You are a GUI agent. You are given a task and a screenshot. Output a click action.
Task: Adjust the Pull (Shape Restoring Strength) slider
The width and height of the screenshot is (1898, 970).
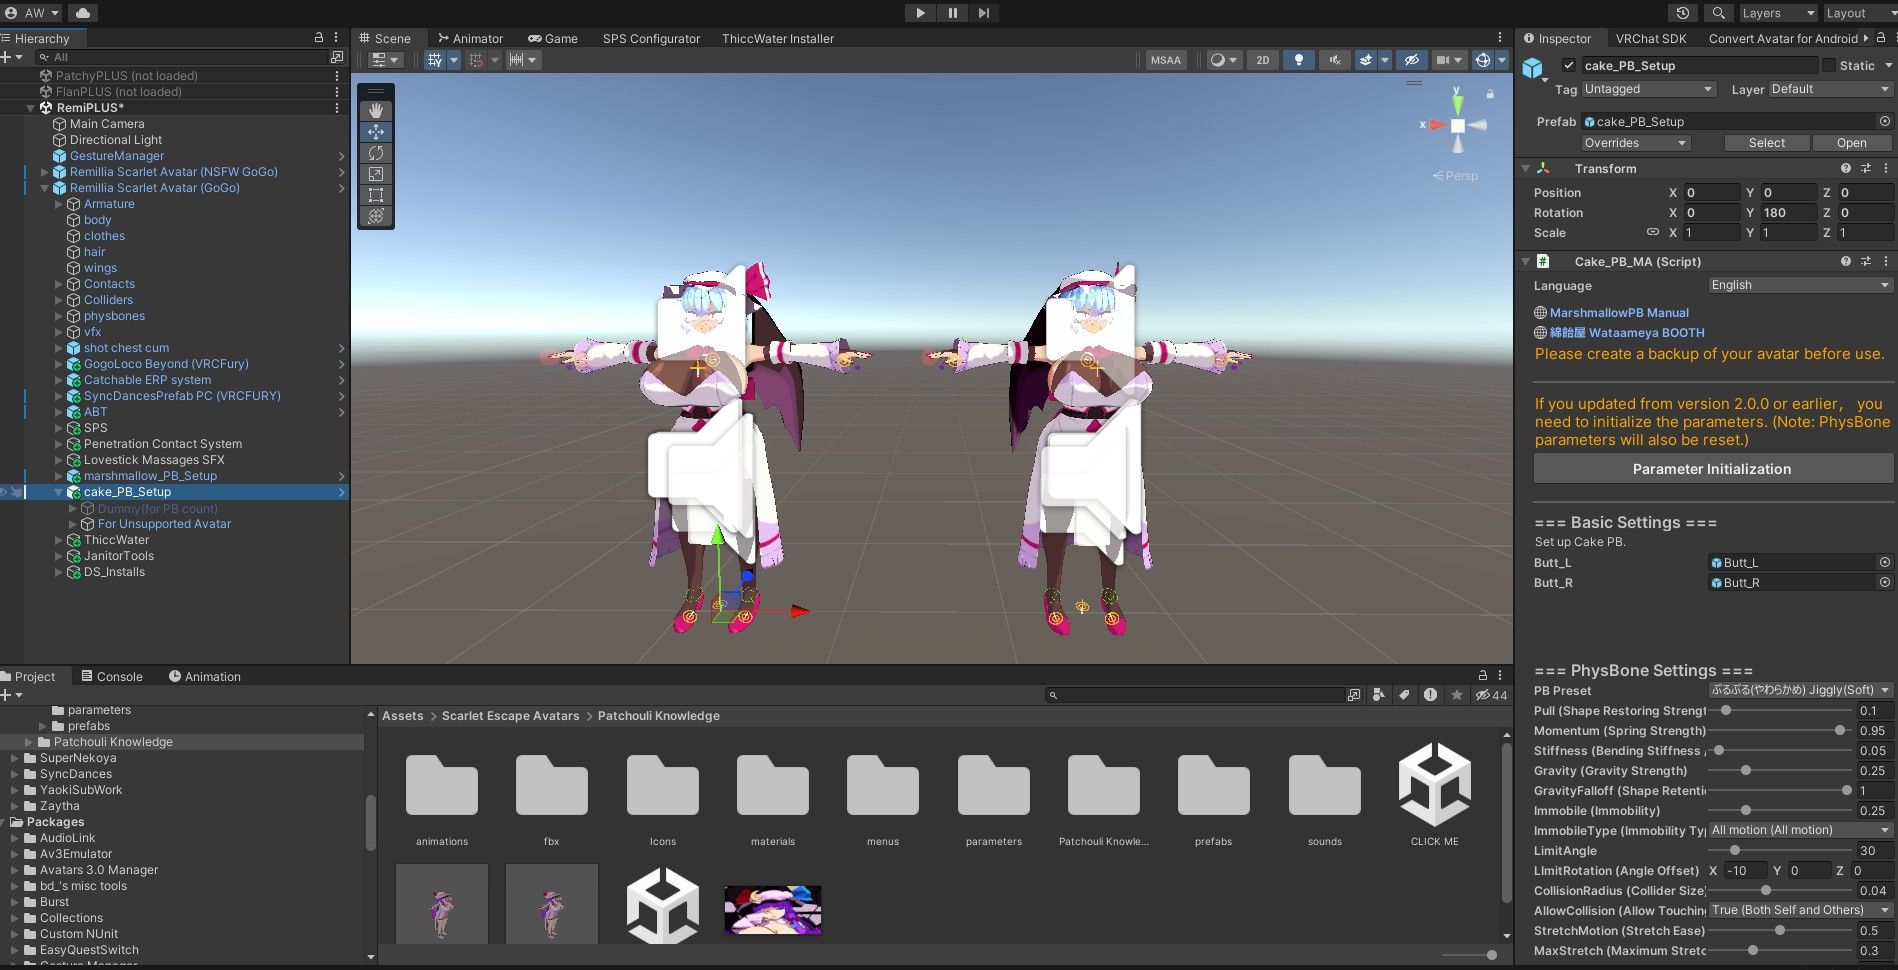point(1780,711)
